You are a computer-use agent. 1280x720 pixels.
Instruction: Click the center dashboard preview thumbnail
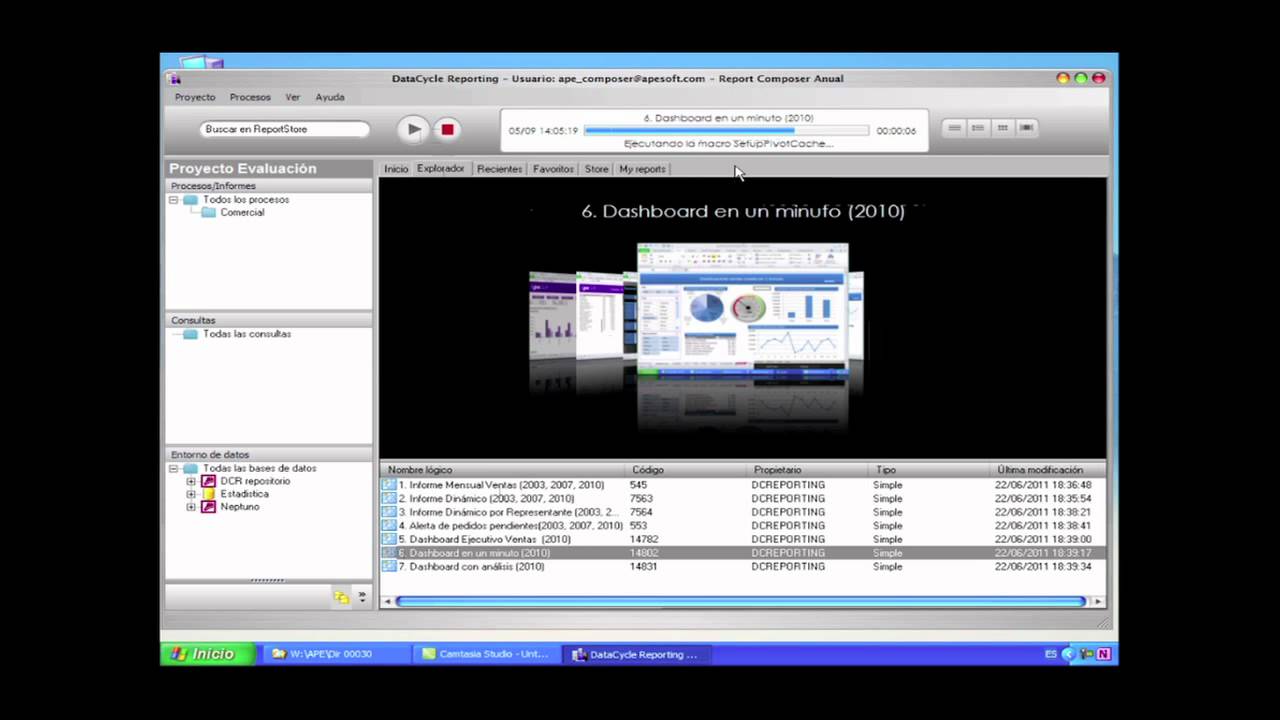point(743,310)
